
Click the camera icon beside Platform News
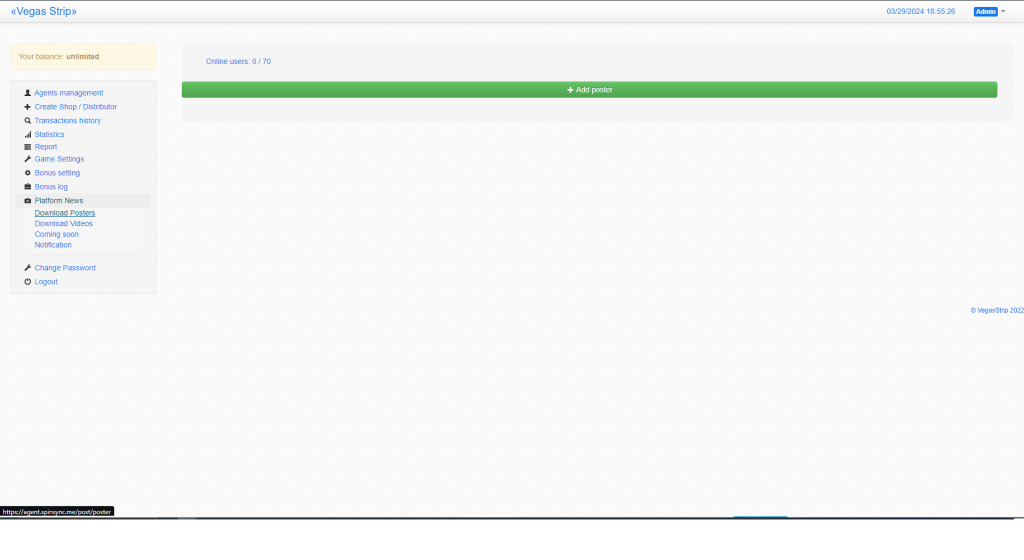(x=27, y=200)
